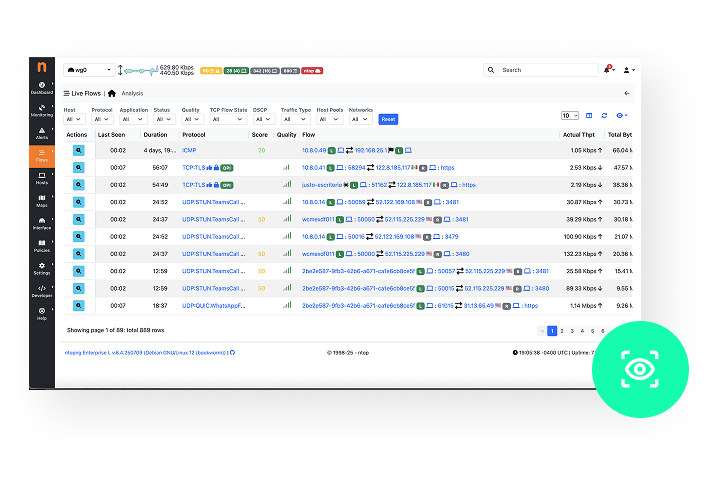Open the Alerts section in the sidebar
Viewport: 709px width, 485px height.
click(x=42, y=132)
